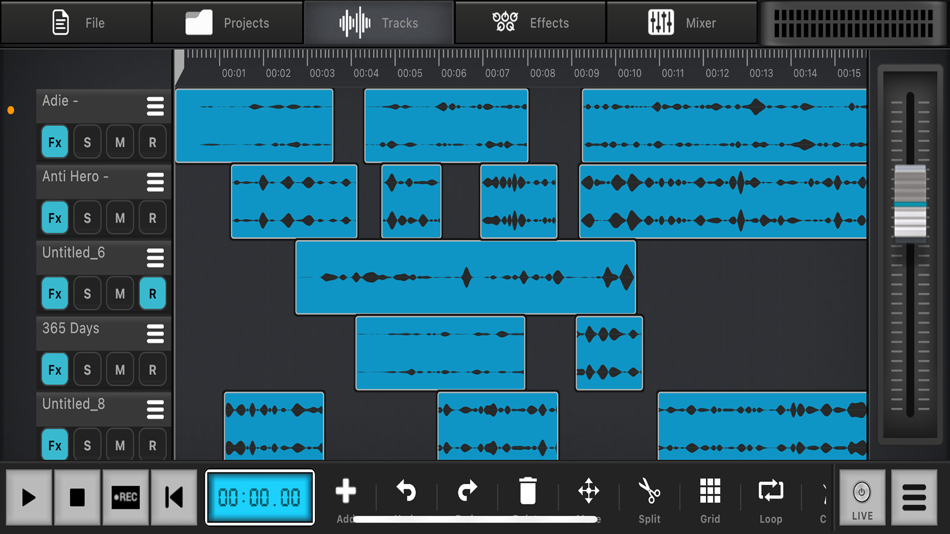Select the small second clip on 365 Days track
Viewport: 950px width, 534px height.
(609, 353)
